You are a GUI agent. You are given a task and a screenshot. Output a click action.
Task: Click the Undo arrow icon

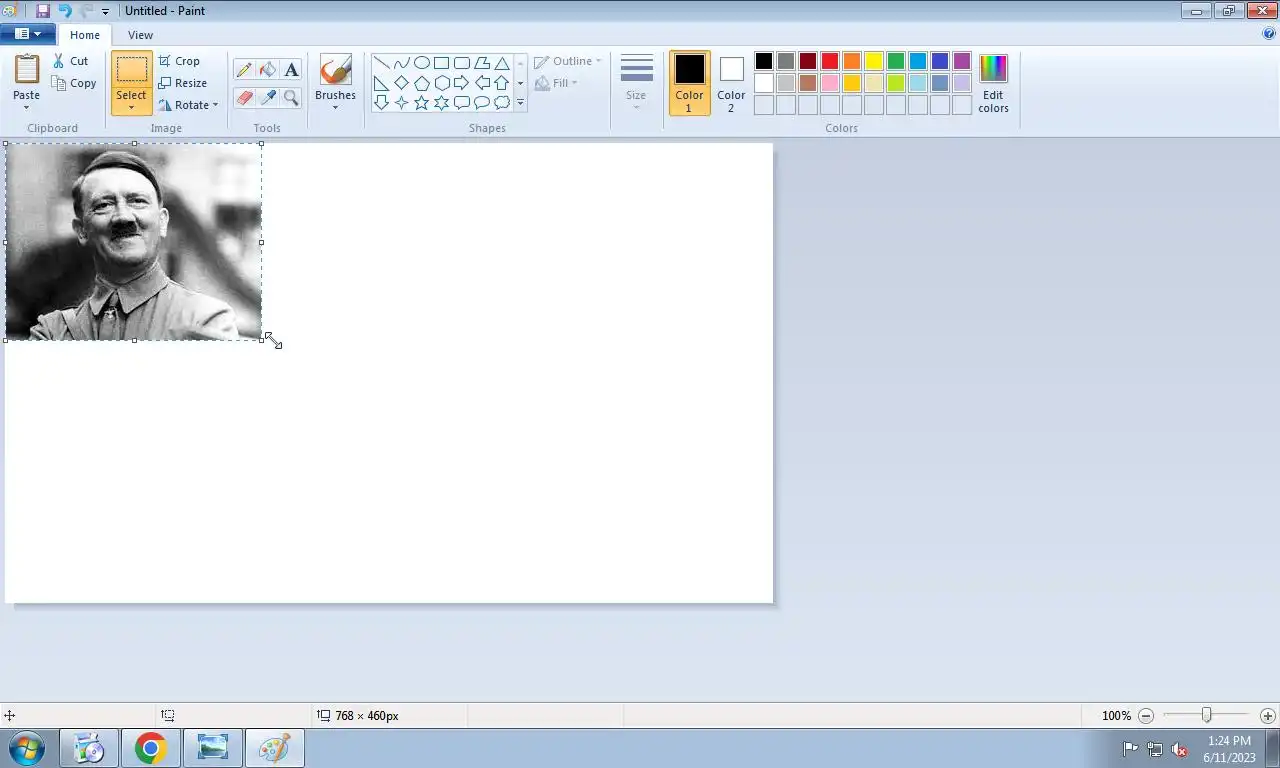[x=65, y=11]
